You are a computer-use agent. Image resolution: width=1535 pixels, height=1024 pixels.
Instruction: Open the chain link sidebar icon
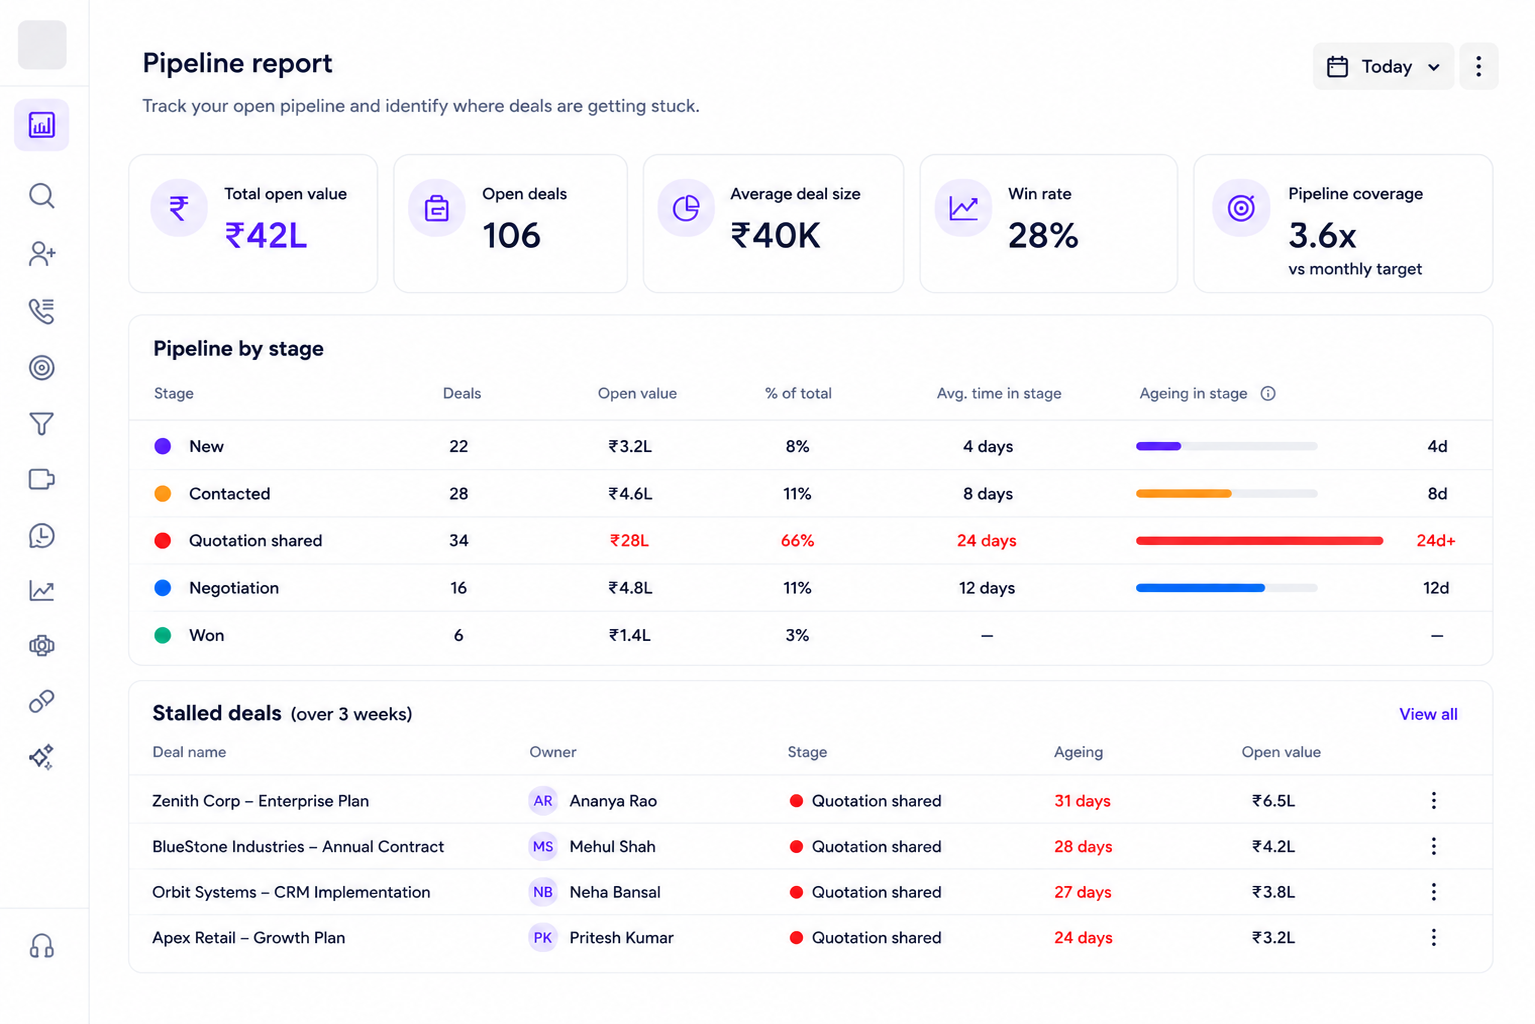coord(42,702)
